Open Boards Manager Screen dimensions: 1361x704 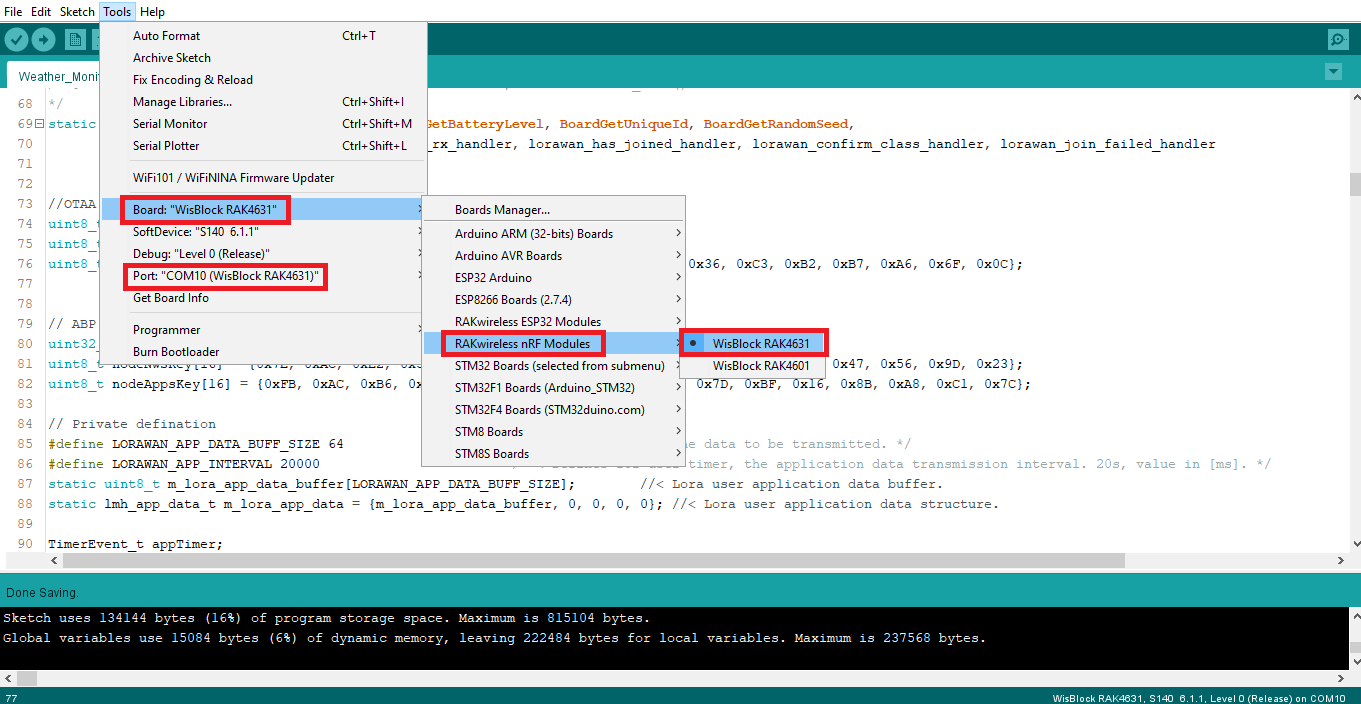coord(502,210)
